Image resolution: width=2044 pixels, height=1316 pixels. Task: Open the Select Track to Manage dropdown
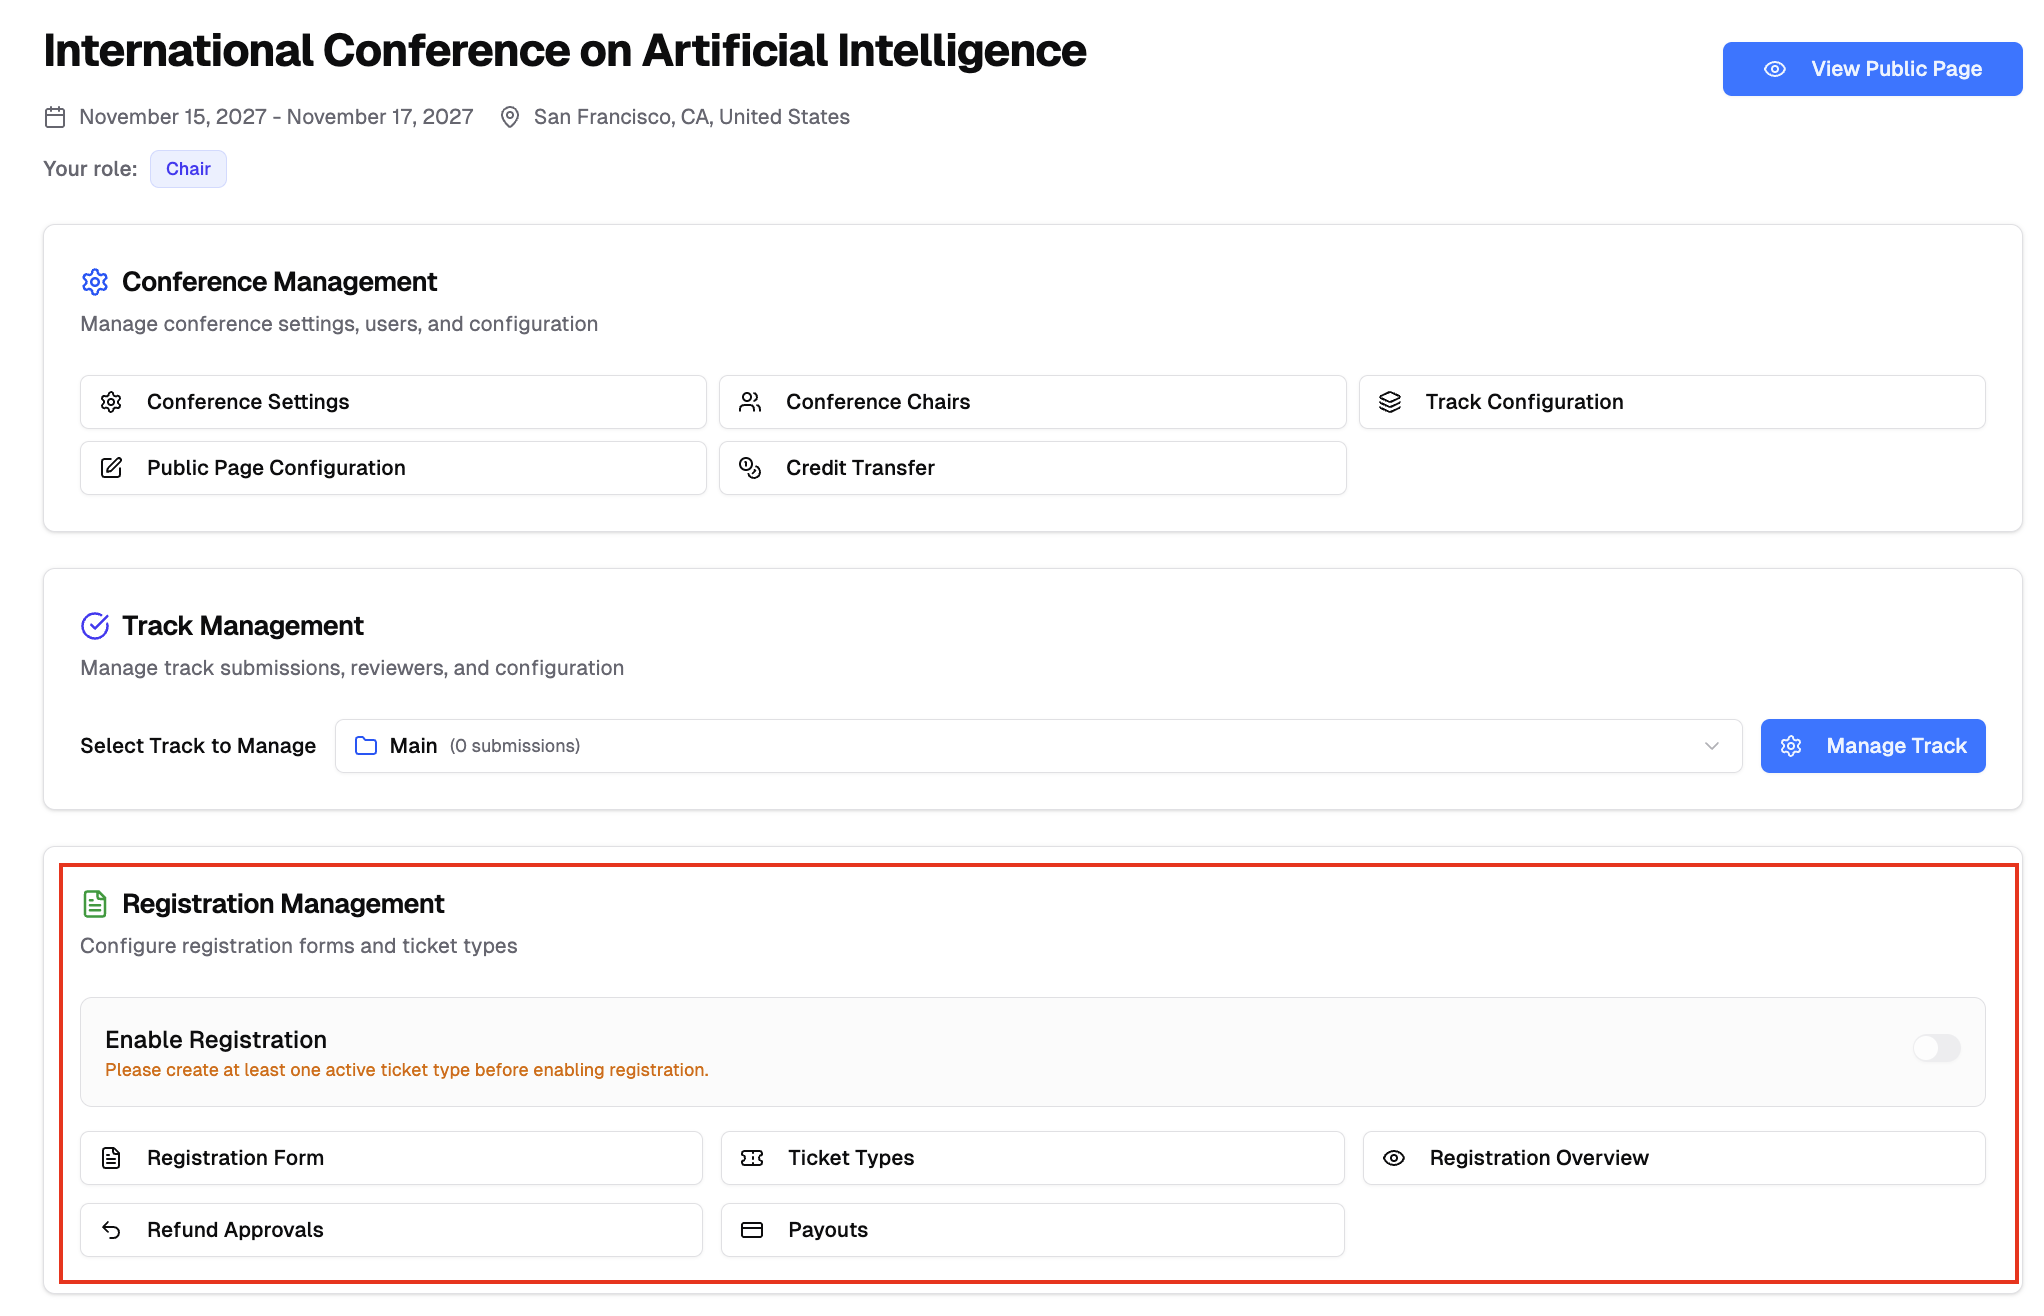[1038, 746]
